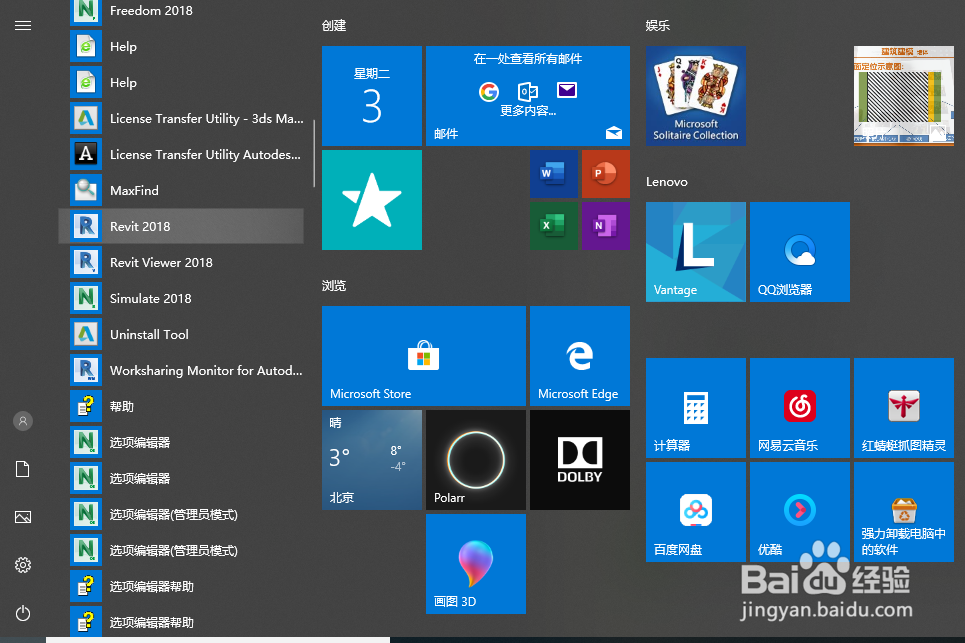Launch OneNote from the Office tile group

pos(606,226)
